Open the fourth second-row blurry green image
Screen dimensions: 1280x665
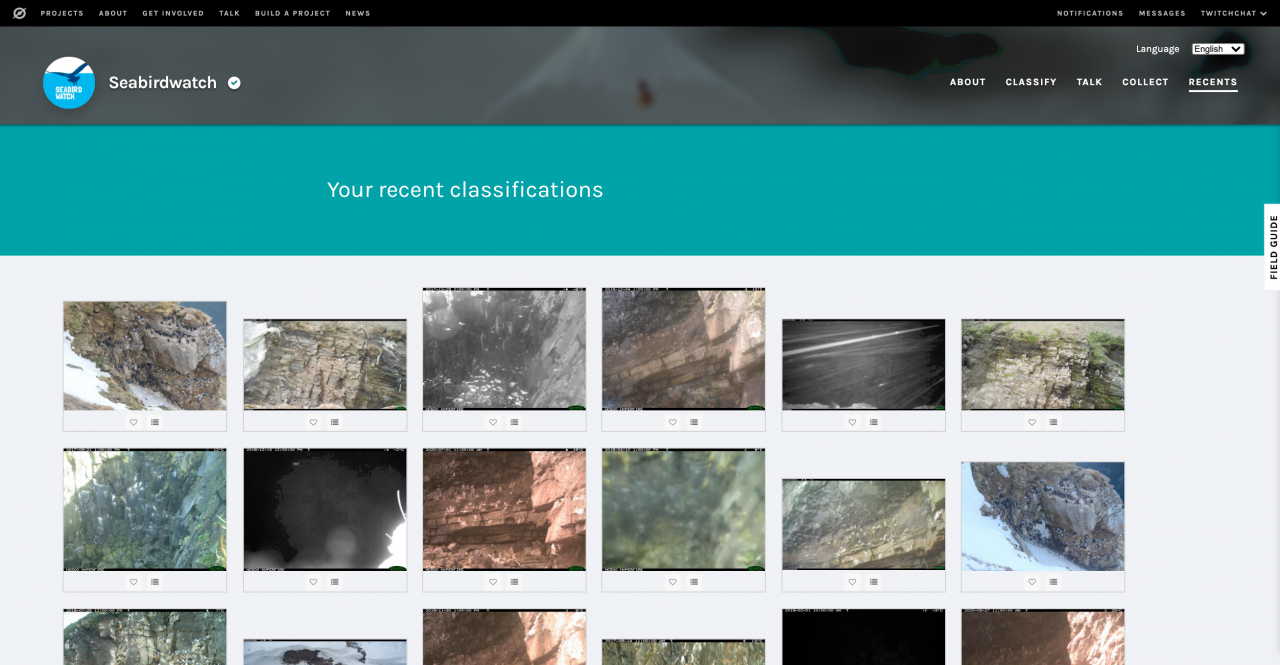click(684, 509)
